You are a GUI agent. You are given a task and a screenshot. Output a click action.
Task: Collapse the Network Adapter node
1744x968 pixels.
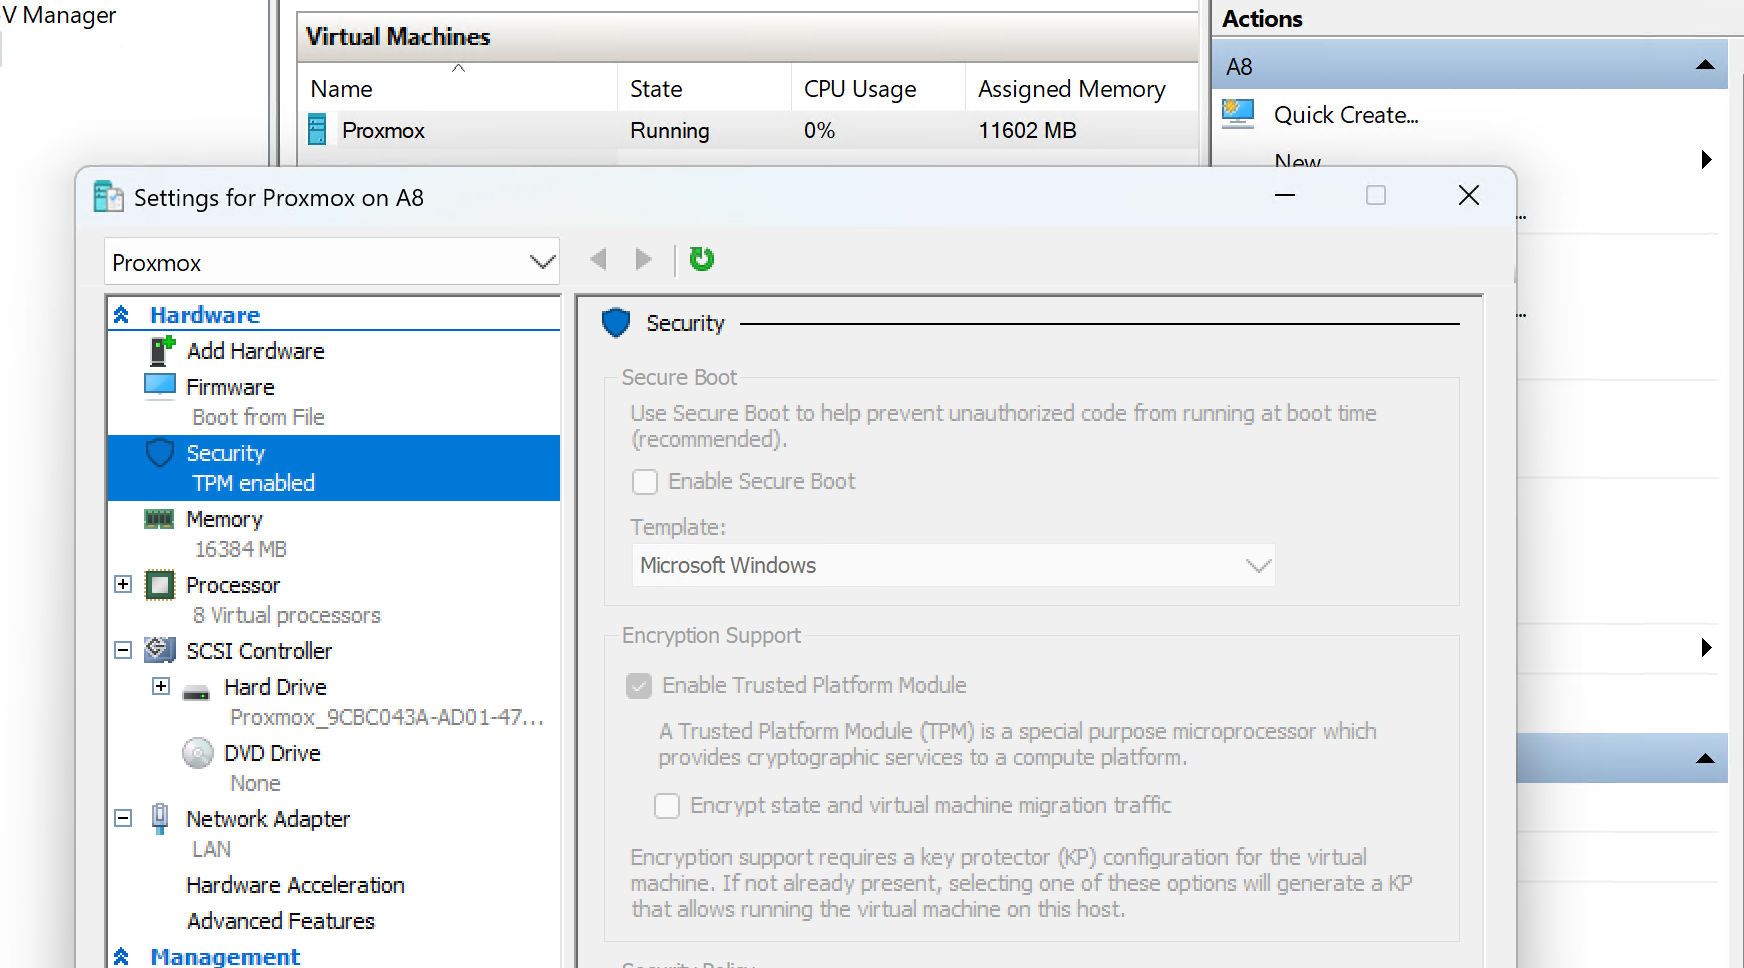(123, 818)
